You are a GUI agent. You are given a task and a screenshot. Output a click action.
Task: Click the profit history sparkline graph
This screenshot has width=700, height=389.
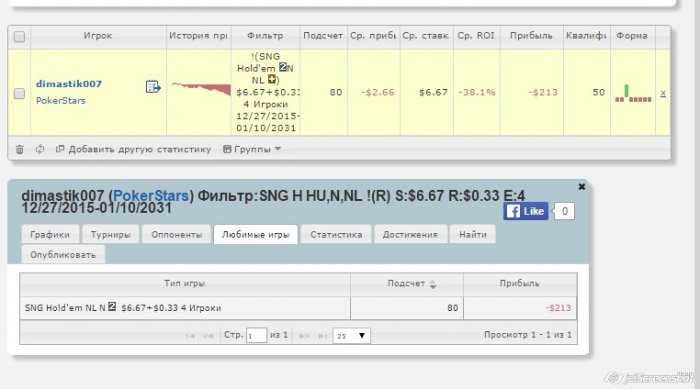point(201,89)
